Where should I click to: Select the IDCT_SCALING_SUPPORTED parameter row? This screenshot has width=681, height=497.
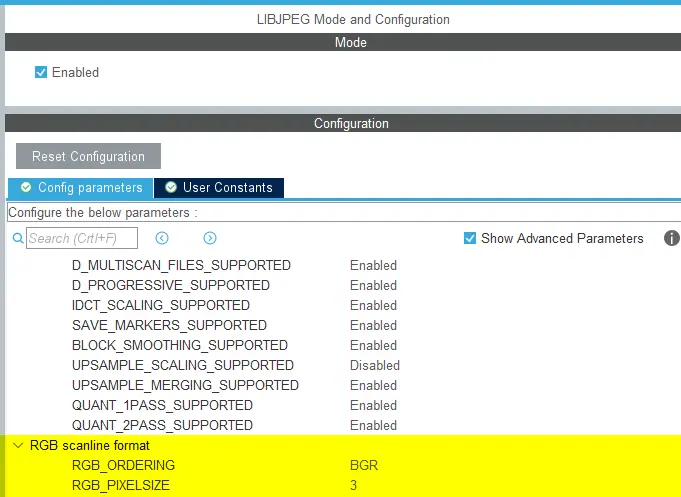point(161,305)
